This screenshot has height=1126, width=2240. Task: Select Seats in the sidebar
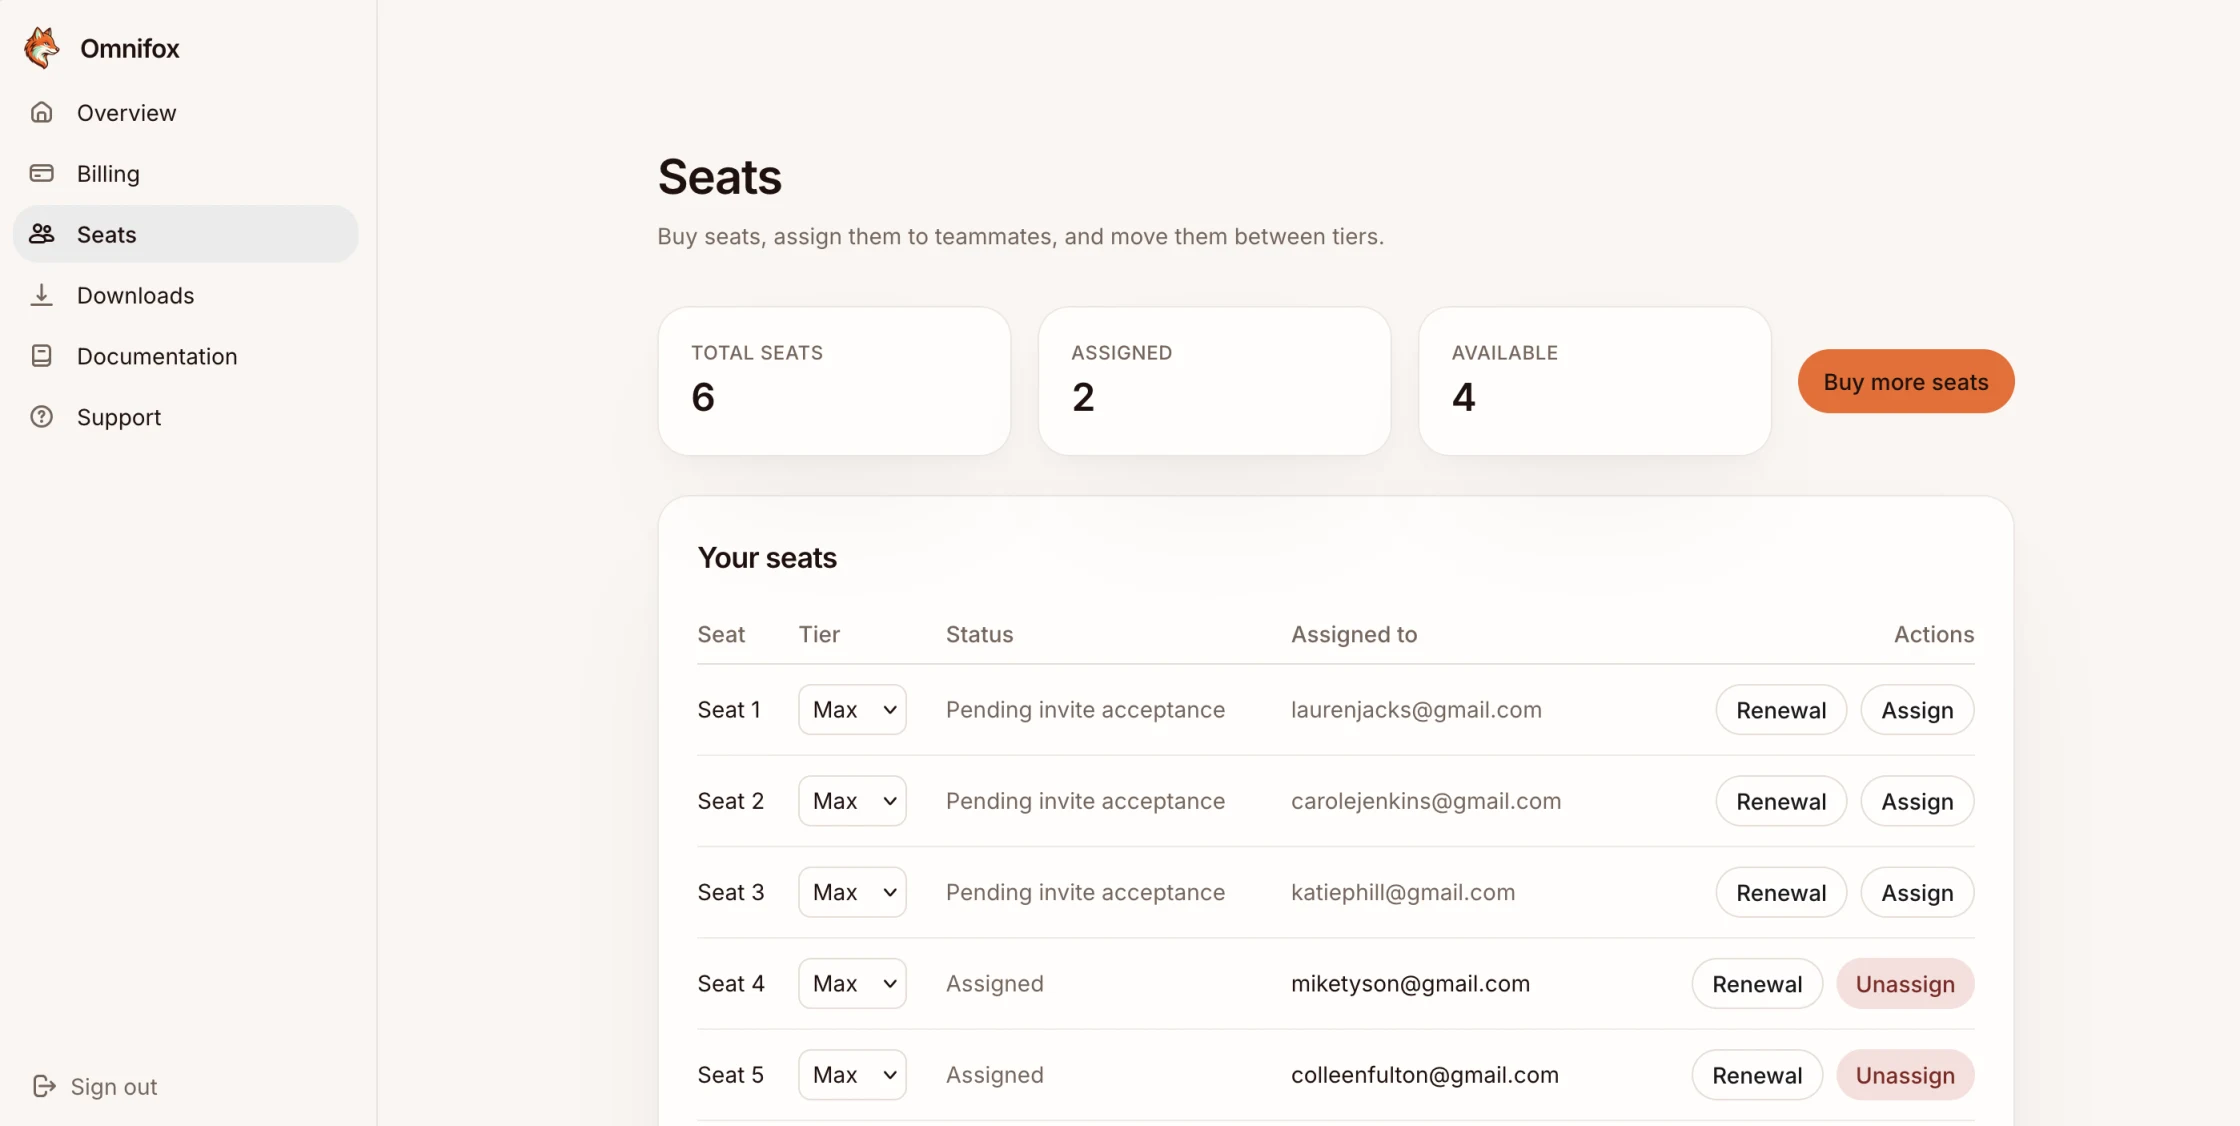[186, 234]
